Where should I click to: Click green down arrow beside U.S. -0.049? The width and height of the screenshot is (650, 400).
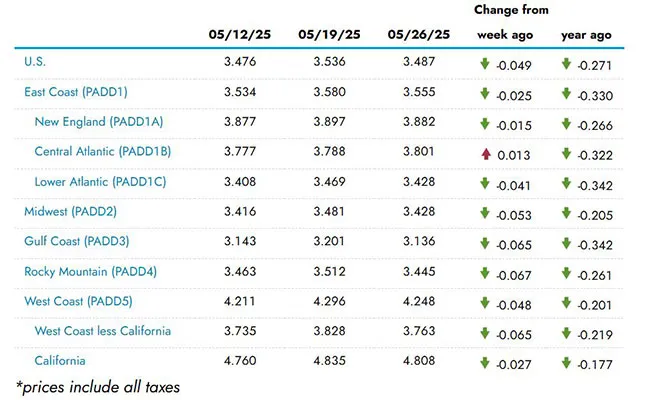pos(485,64)
